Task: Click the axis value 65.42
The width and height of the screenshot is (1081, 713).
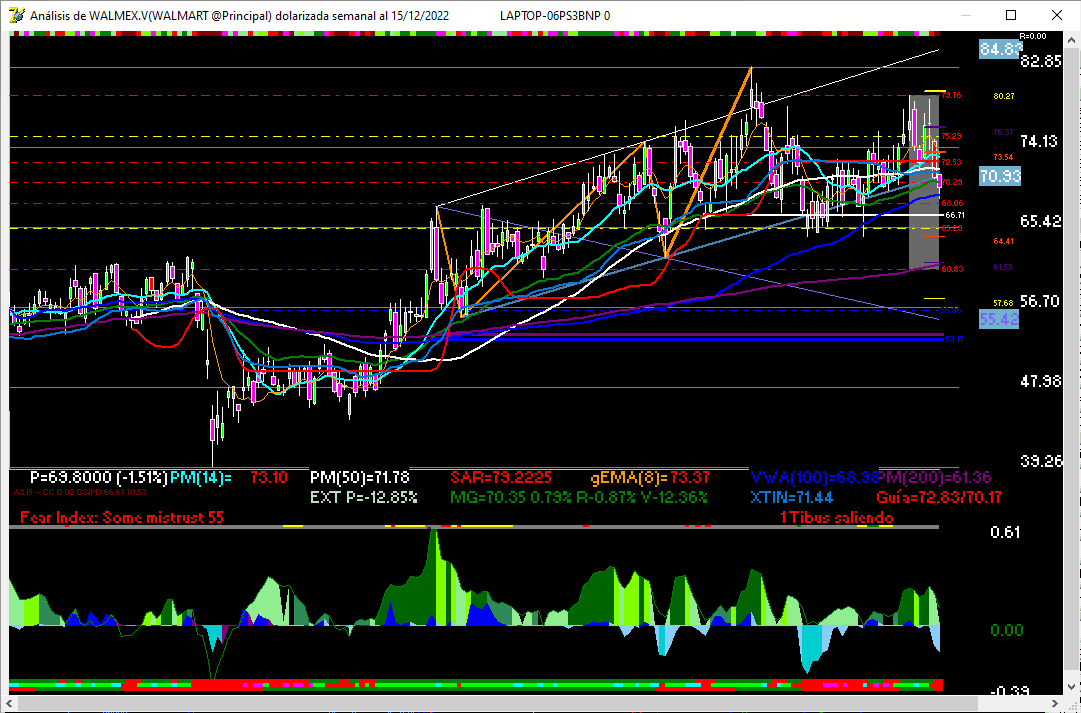Action: click(1041, 221)
